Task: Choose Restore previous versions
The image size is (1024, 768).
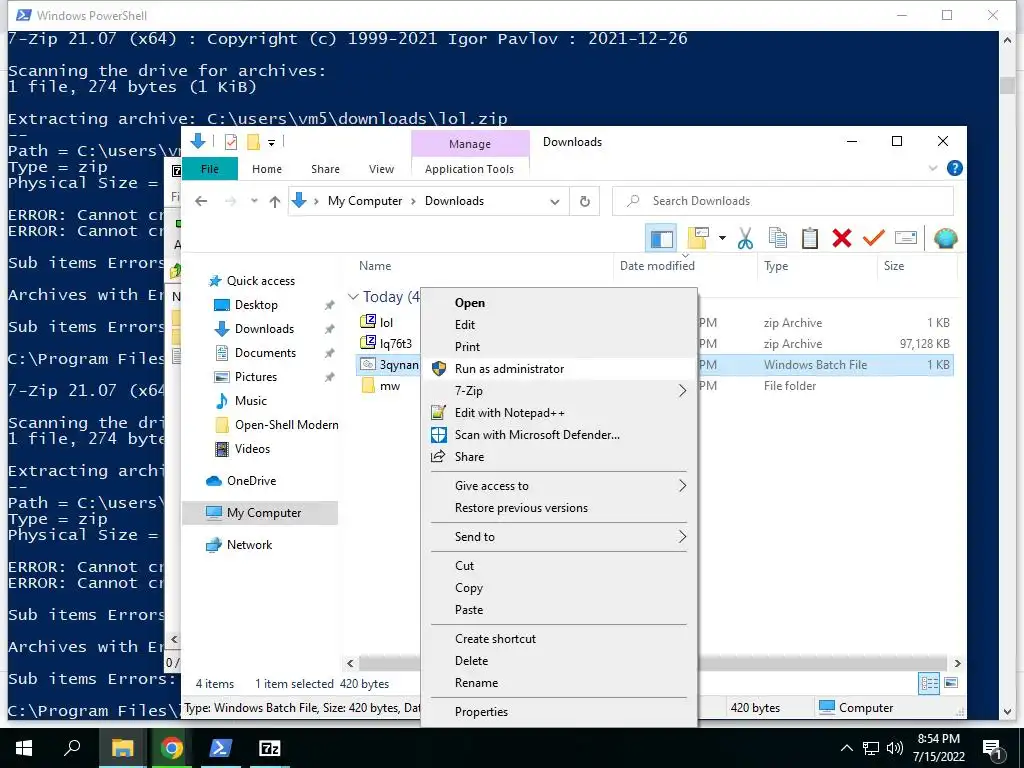Action: click(559, 508)
